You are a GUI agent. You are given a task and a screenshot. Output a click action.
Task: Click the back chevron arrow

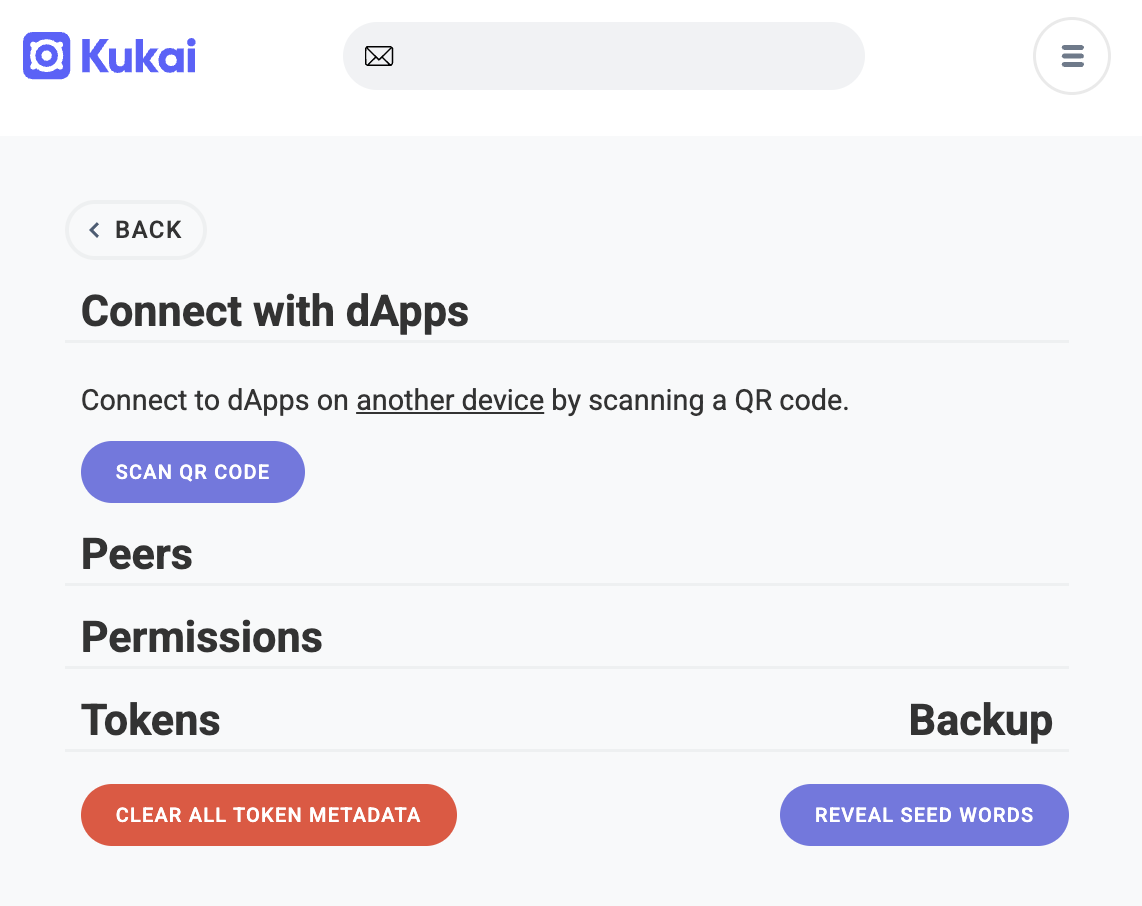coord(93,230)
